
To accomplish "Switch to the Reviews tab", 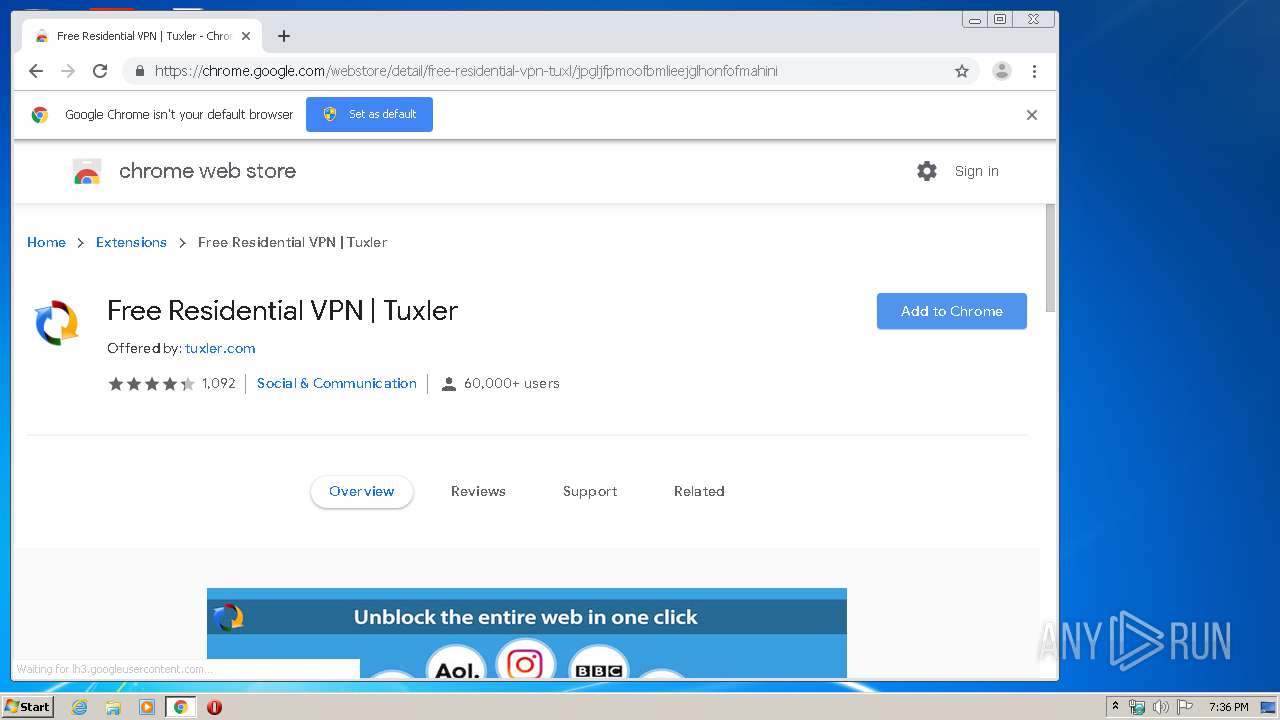I will pyautogui.click(x=478, y=491).
